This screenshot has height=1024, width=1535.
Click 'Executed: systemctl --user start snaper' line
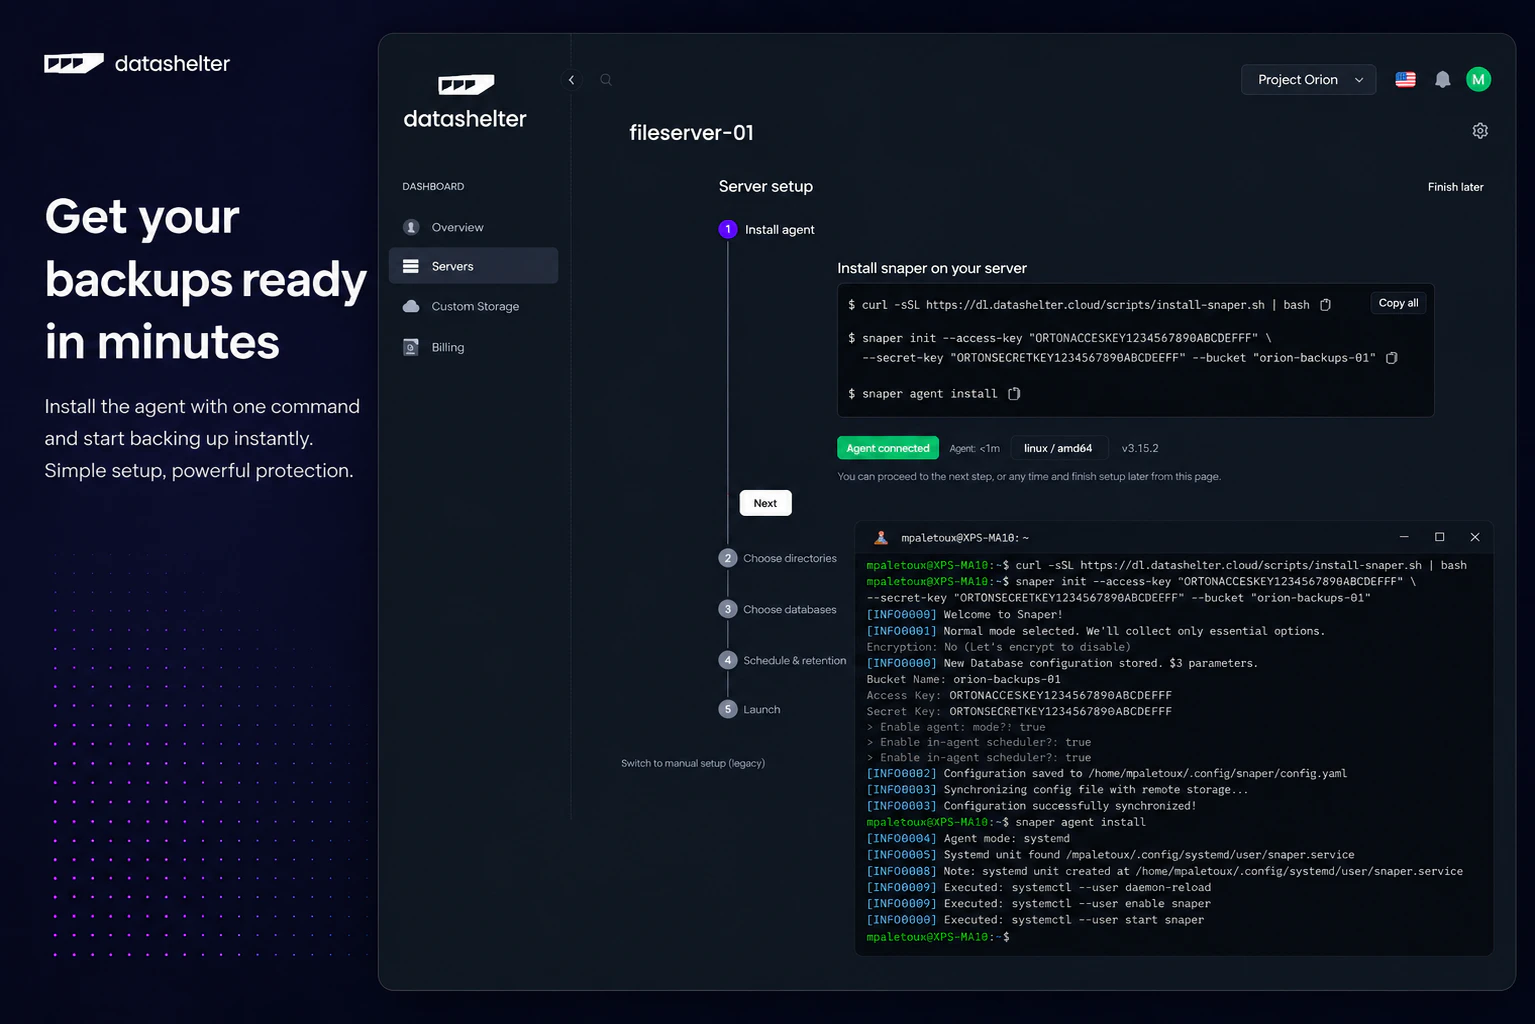(1035, 920)
